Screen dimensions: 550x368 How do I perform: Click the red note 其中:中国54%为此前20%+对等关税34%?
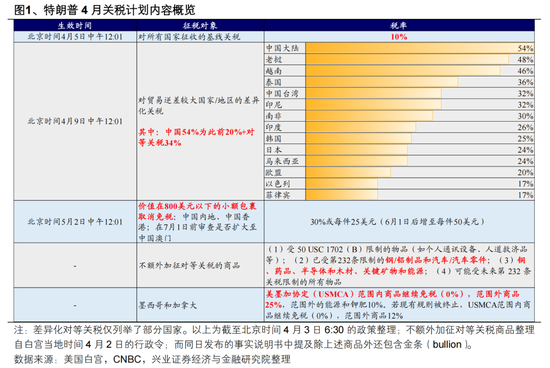point(196,137)
